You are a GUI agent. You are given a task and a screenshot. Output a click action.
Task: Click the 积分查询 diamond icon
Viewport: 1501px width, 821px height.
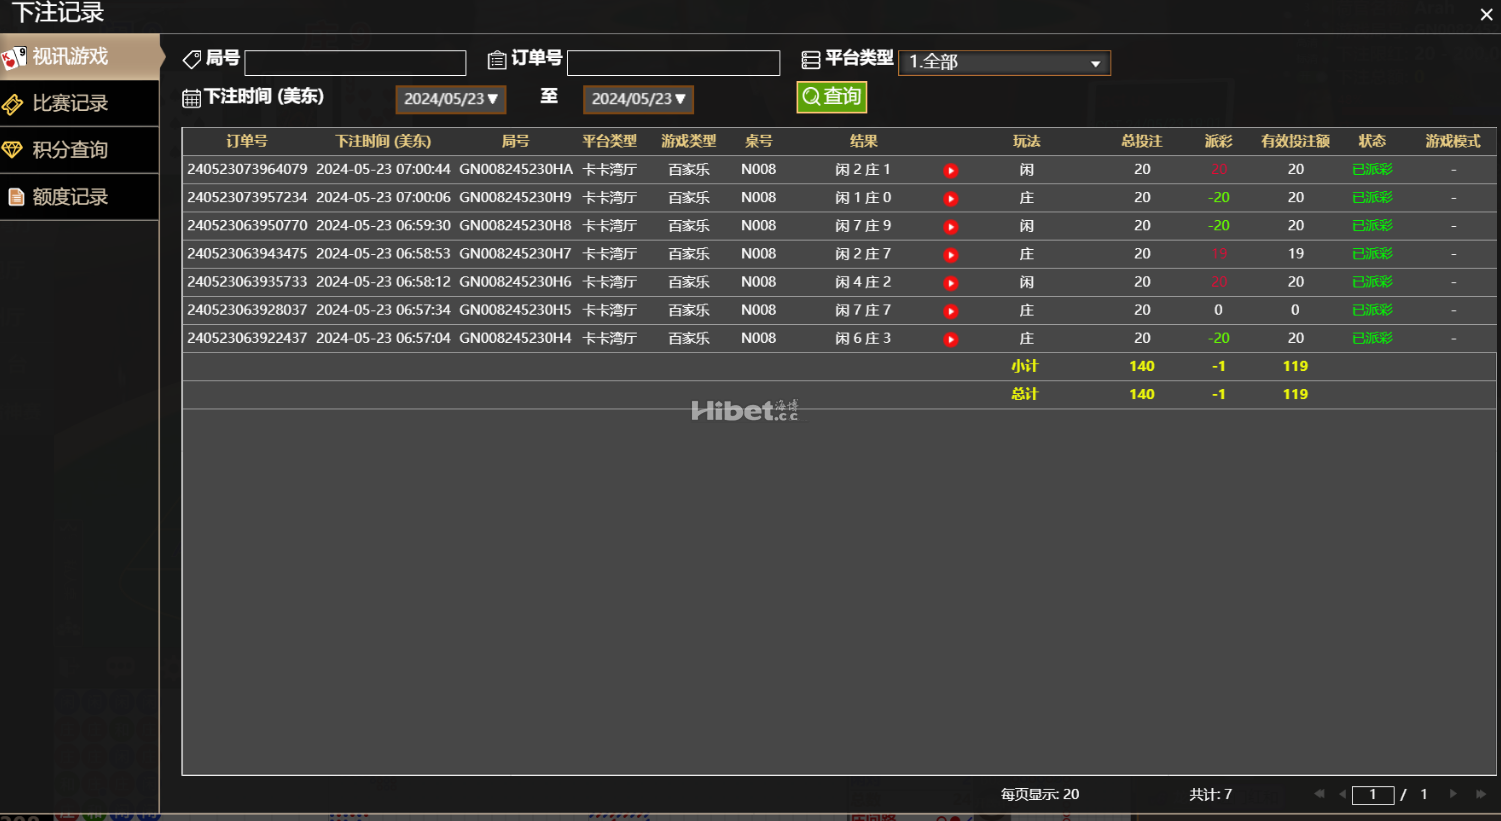(13, 150)
